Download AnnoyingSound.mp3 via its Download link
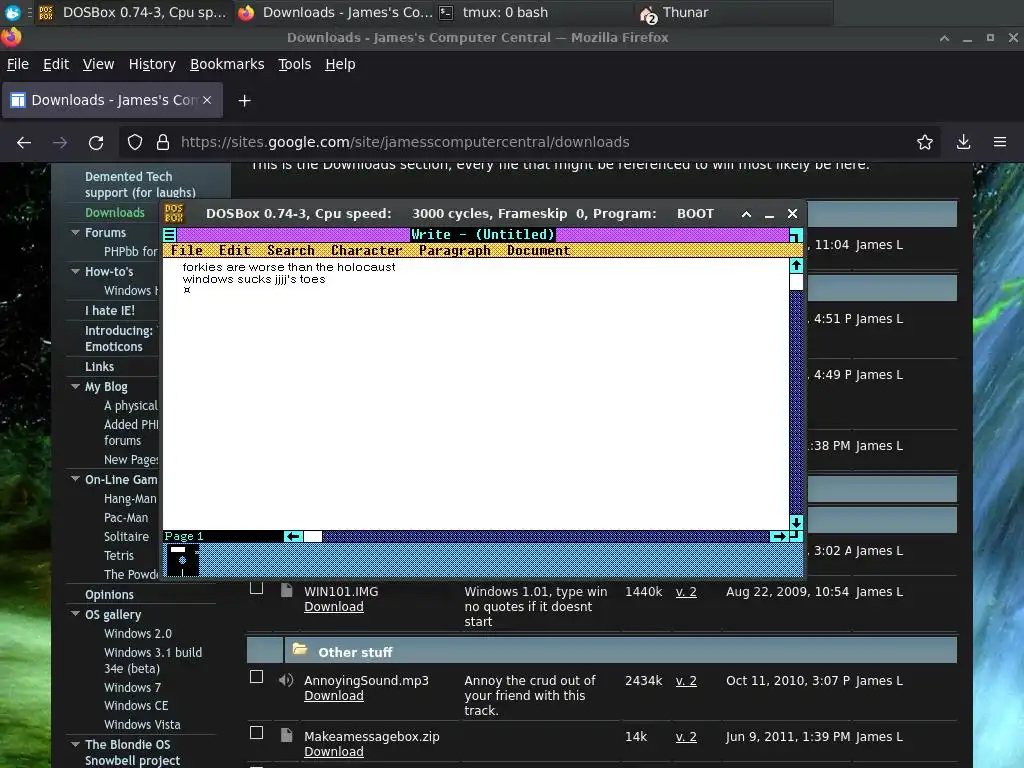1024x768 pixels. click(334, 696)
